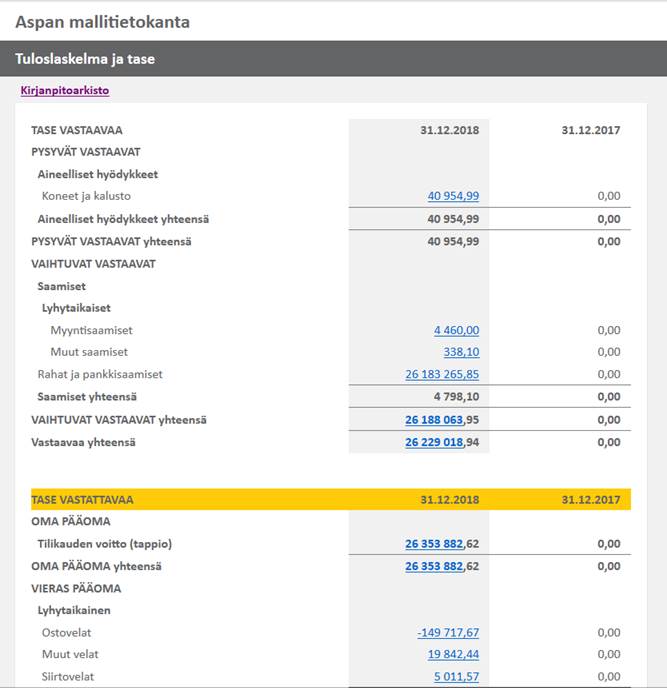Click the VIERAS PÄÄOMA section heading
Image resolution: width=667 pixels, height=688 pixels.
[76, 588]
